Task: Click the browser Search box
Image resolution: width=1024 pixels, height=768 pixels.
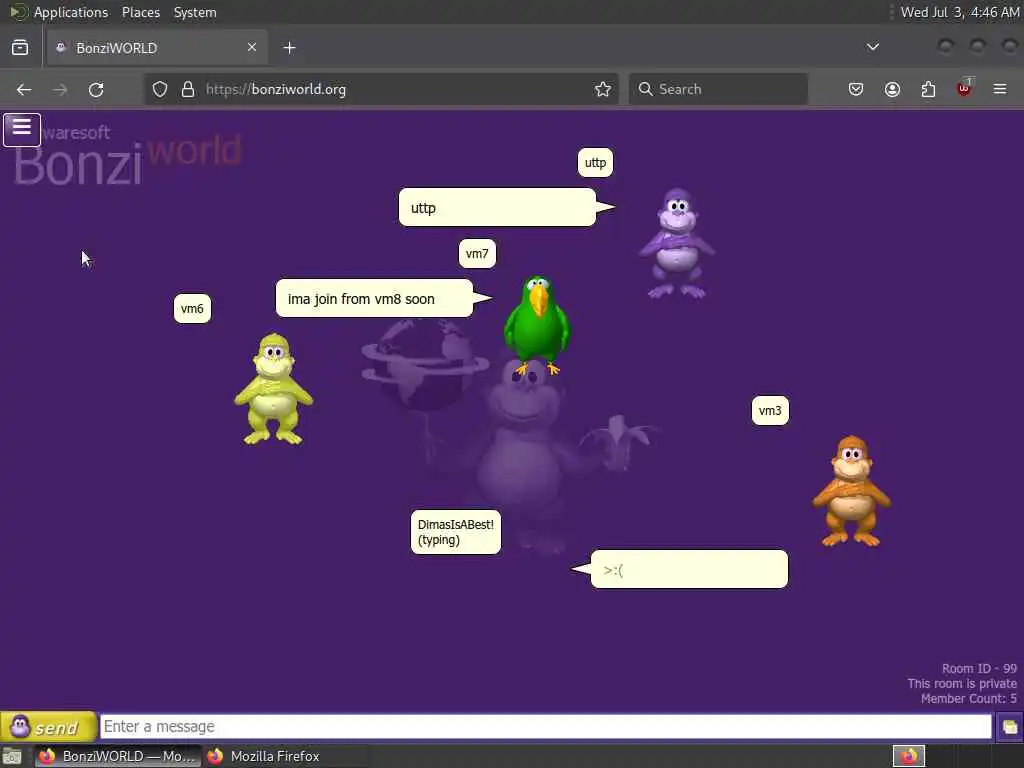Action: click(718, 89)
